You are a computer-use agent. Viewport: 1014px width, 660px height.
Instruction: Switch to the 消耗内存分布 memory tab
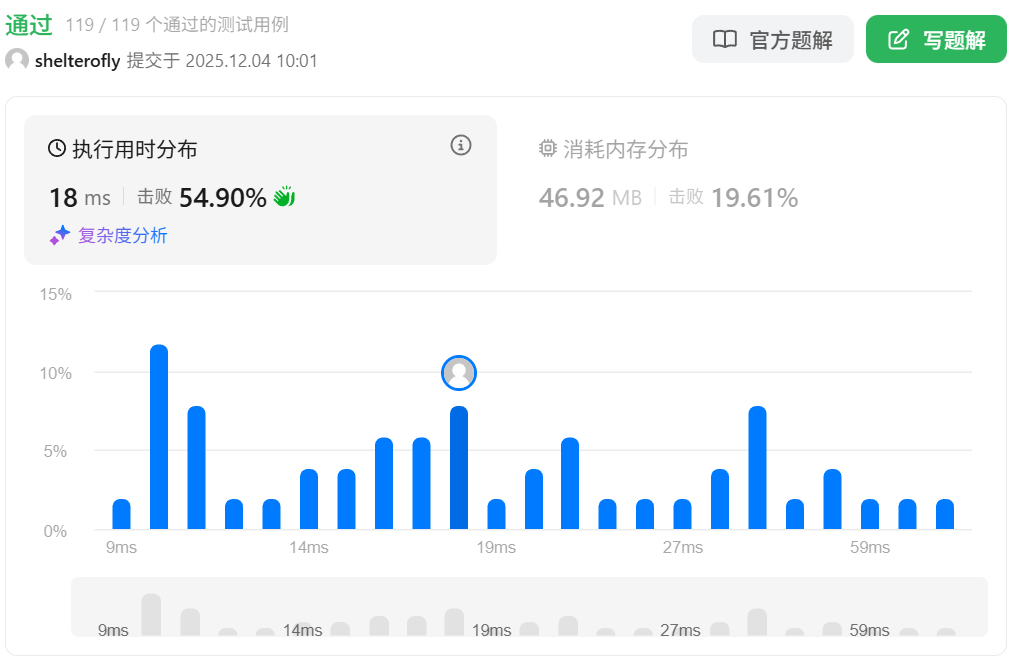626,150
